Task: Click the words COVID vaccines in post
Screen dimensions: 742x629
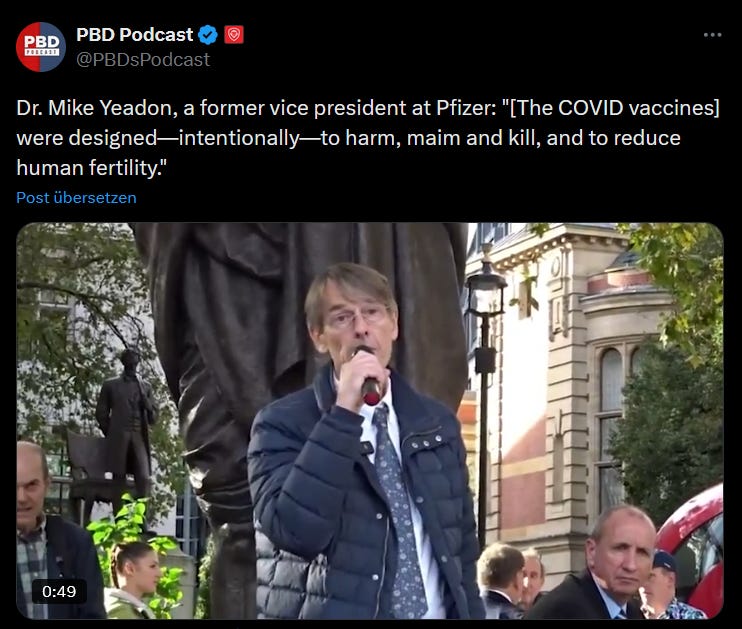Action: [x=637, y=108]
